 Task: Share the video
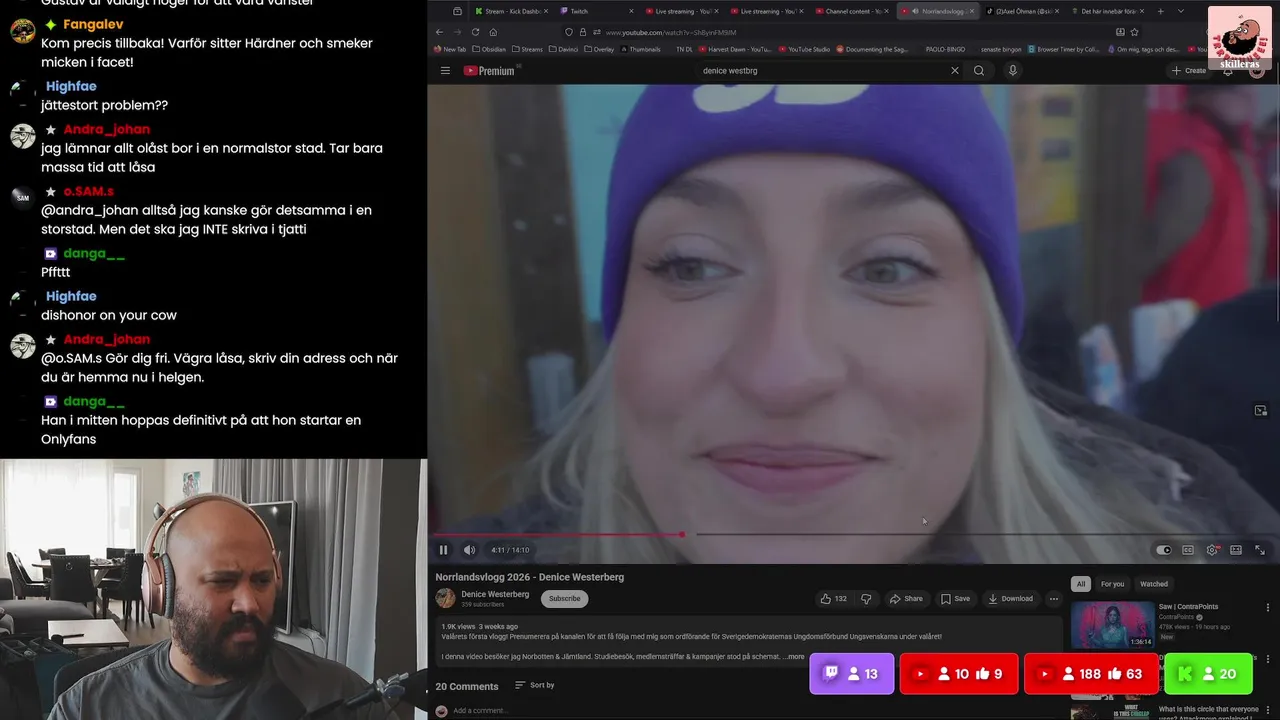coord(906,599)
